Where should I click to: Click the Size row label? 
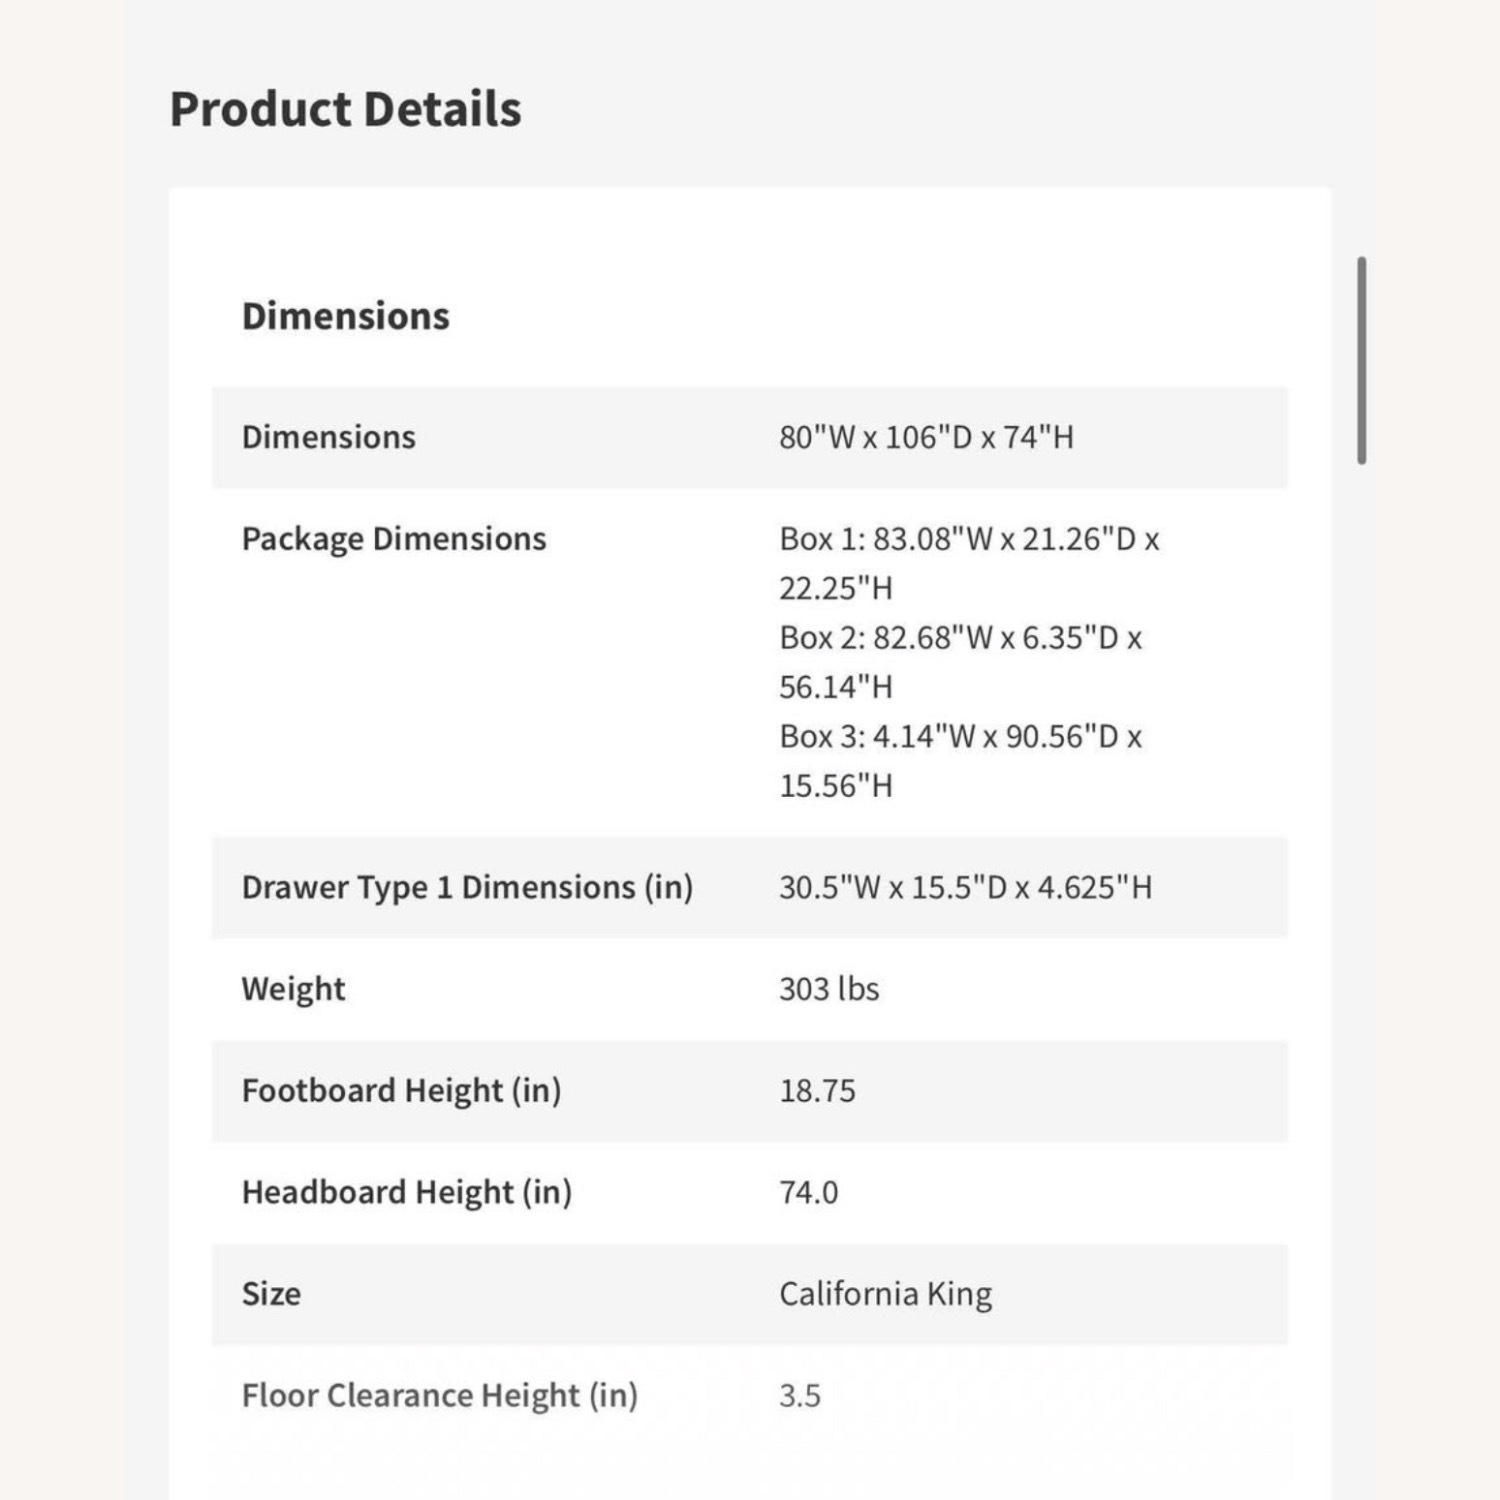click(x=271, y=1294)
